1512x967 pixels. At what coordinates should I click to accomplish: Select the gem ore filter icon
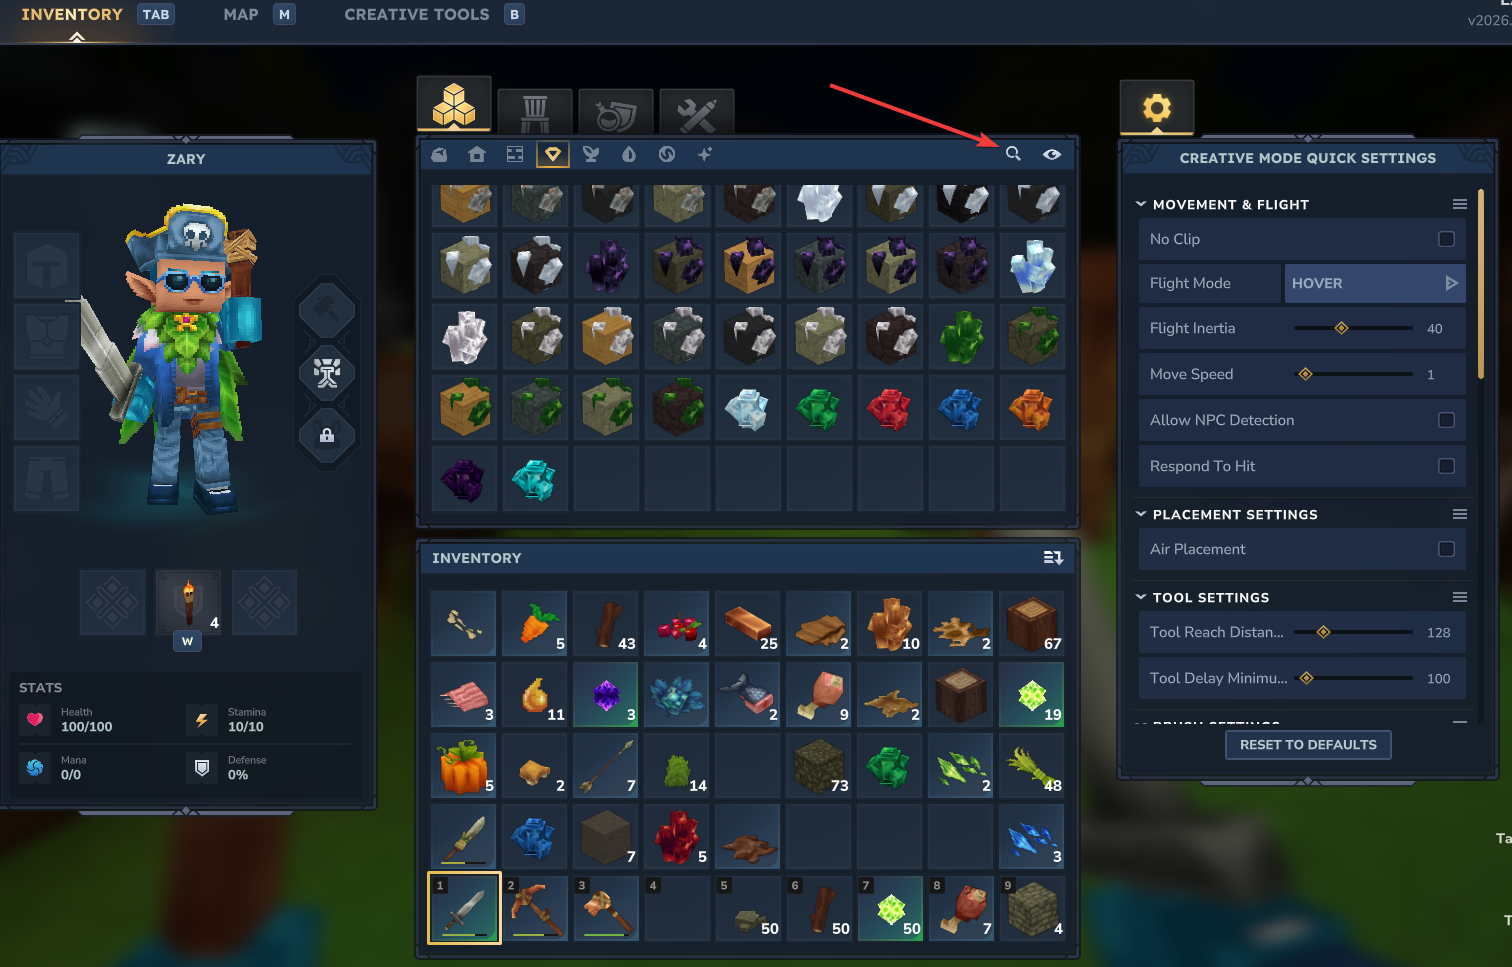coord(553,154)
